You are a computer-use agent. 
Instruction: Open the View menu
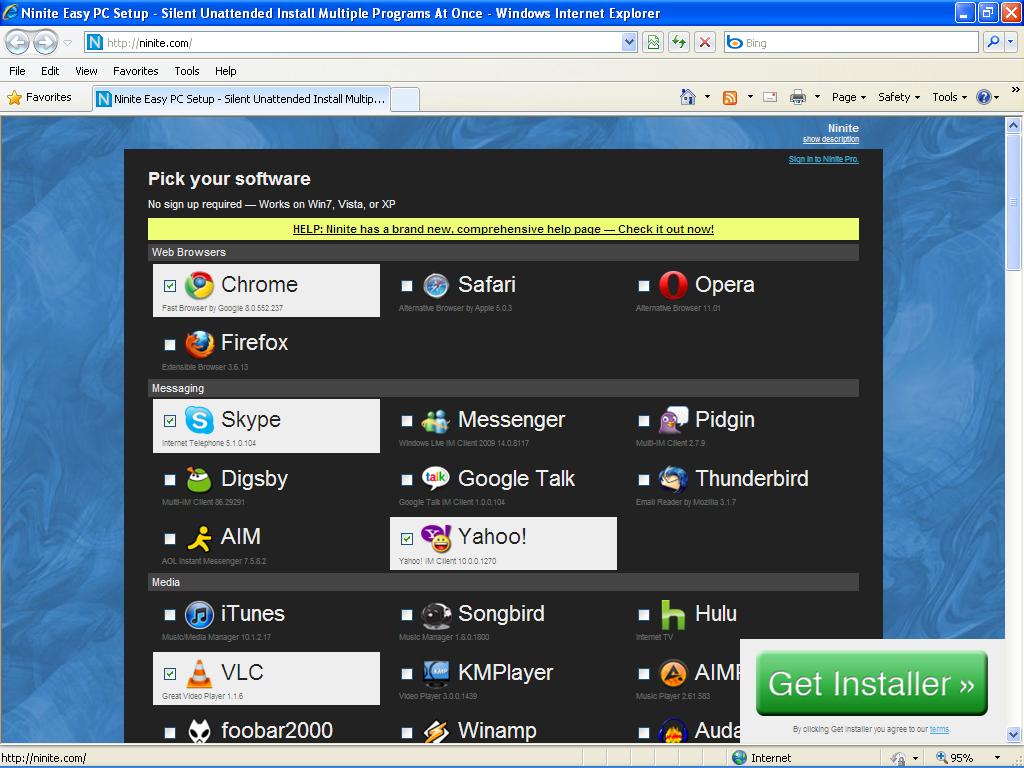86,71
